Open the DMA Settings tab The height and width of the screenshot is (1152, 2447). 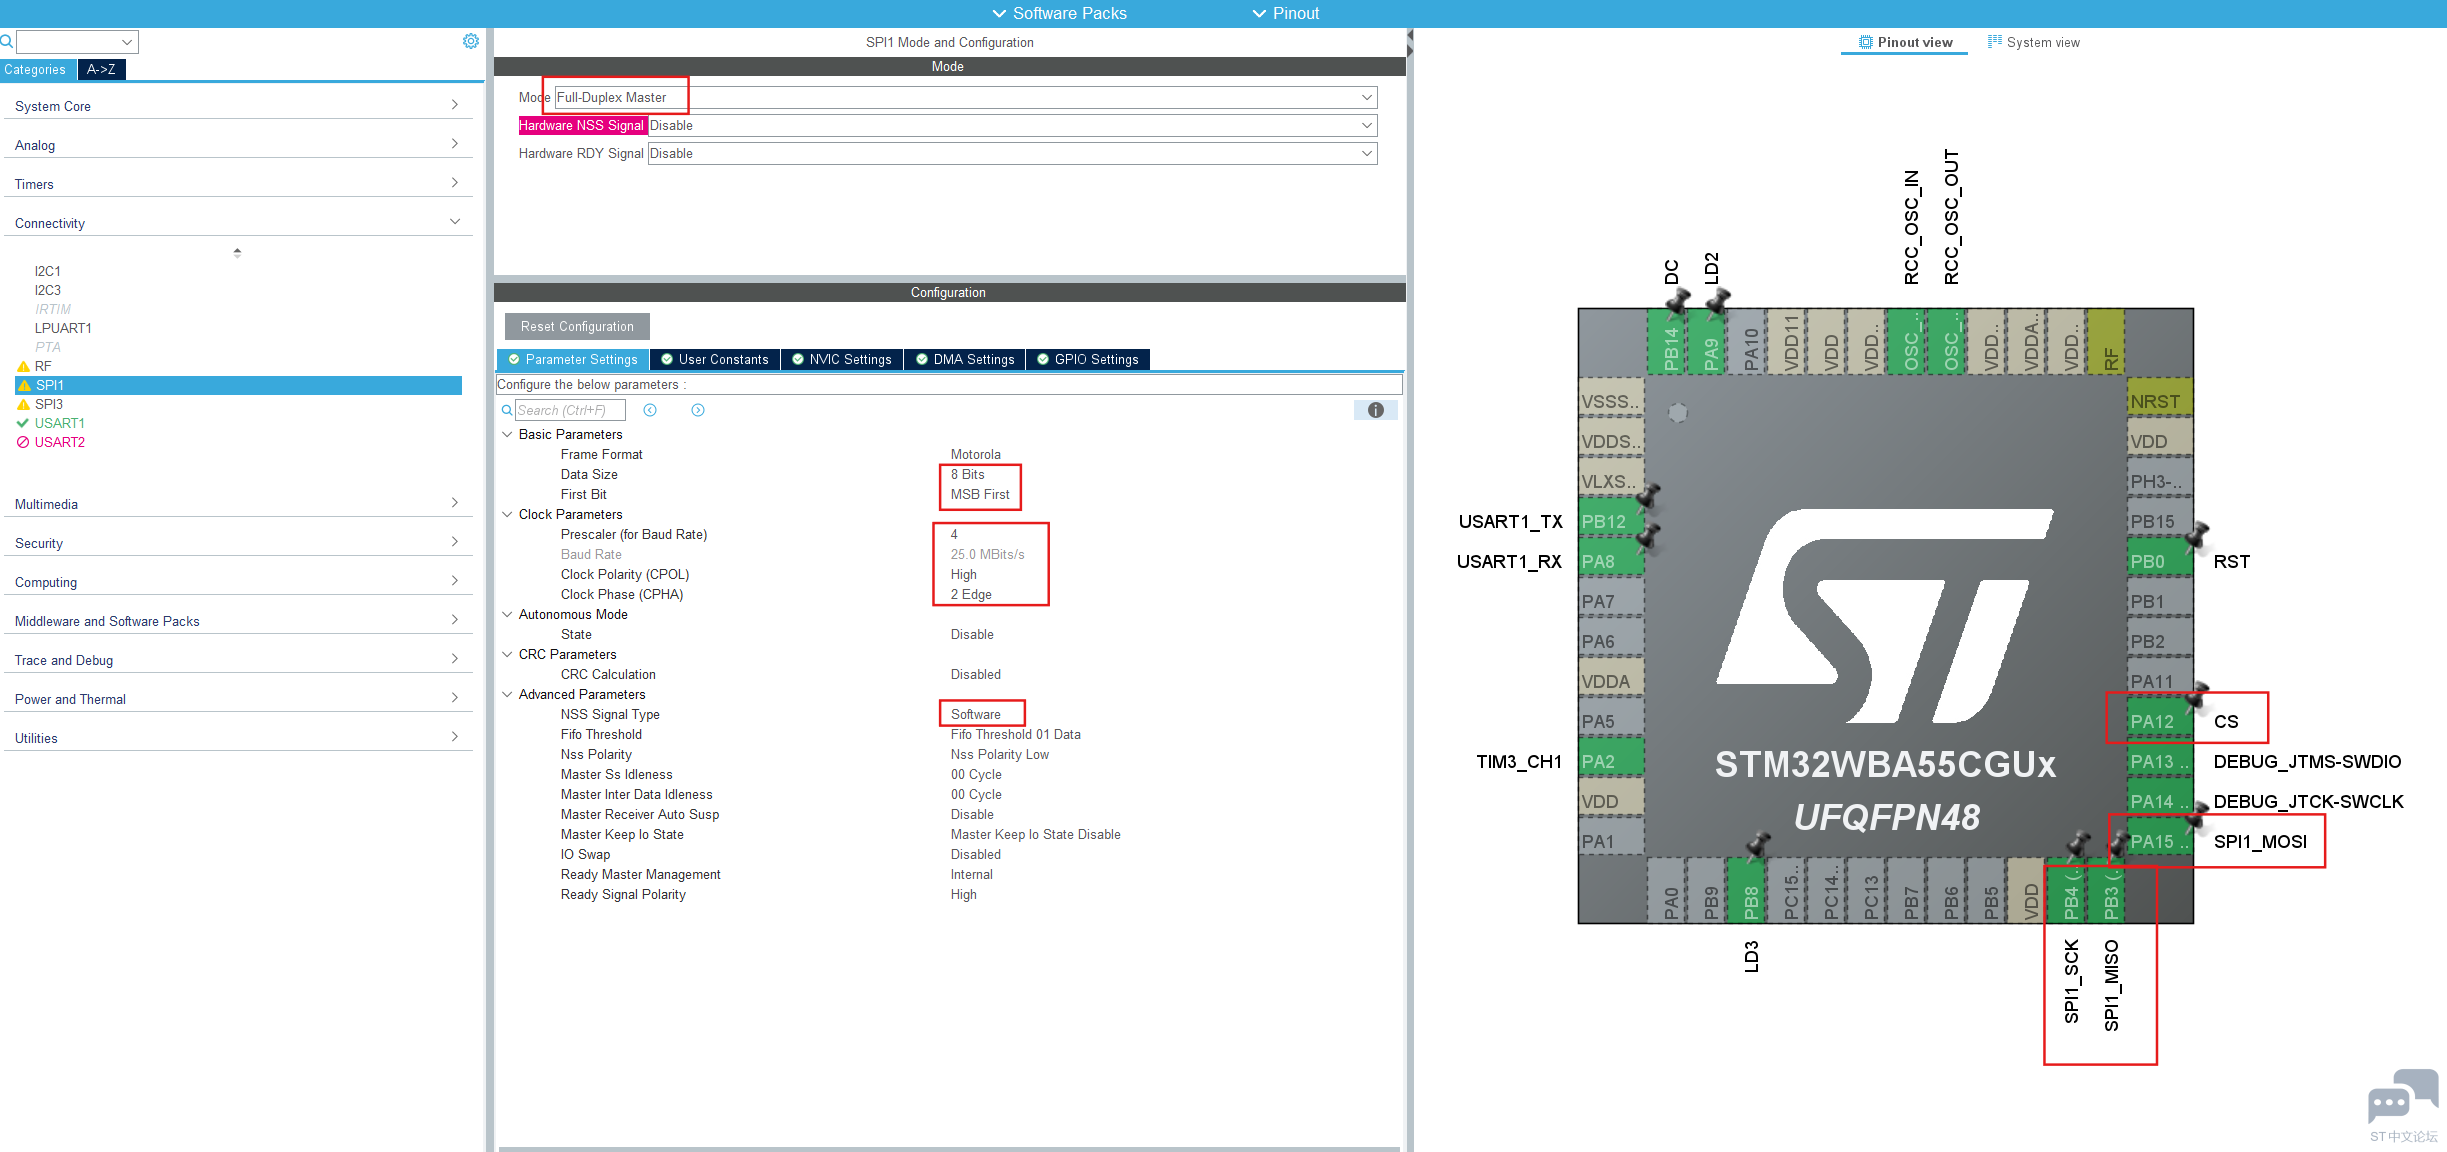(965, 359)
